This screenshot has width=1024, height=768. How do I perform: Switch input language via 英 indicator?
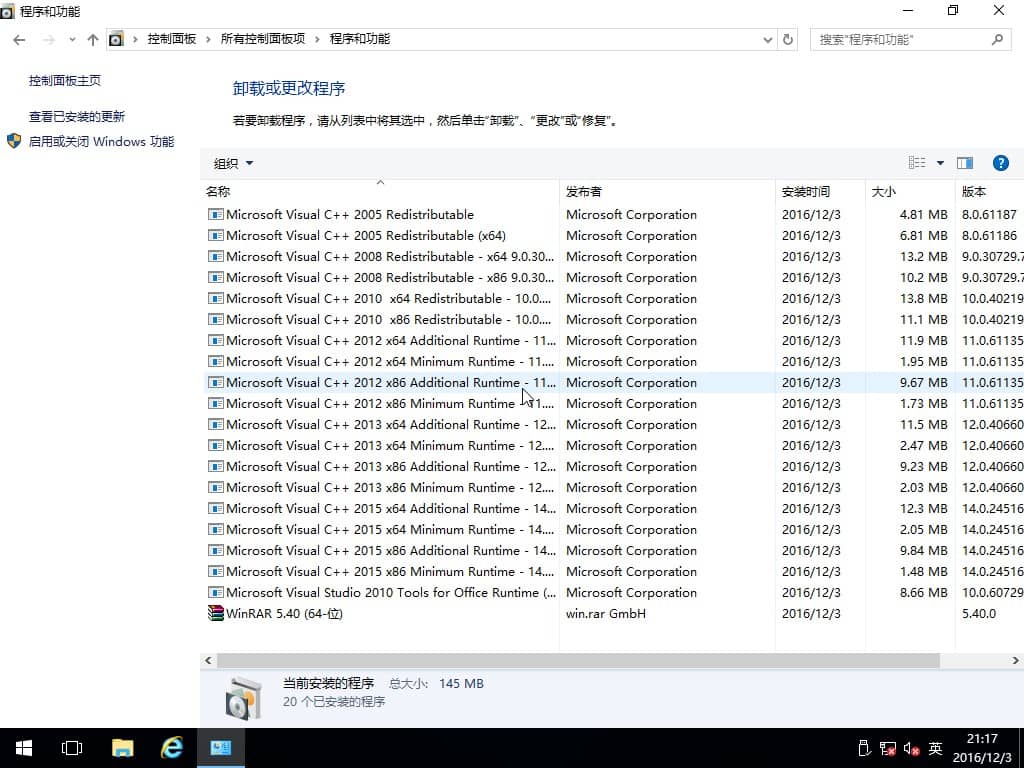click(936, 748)
